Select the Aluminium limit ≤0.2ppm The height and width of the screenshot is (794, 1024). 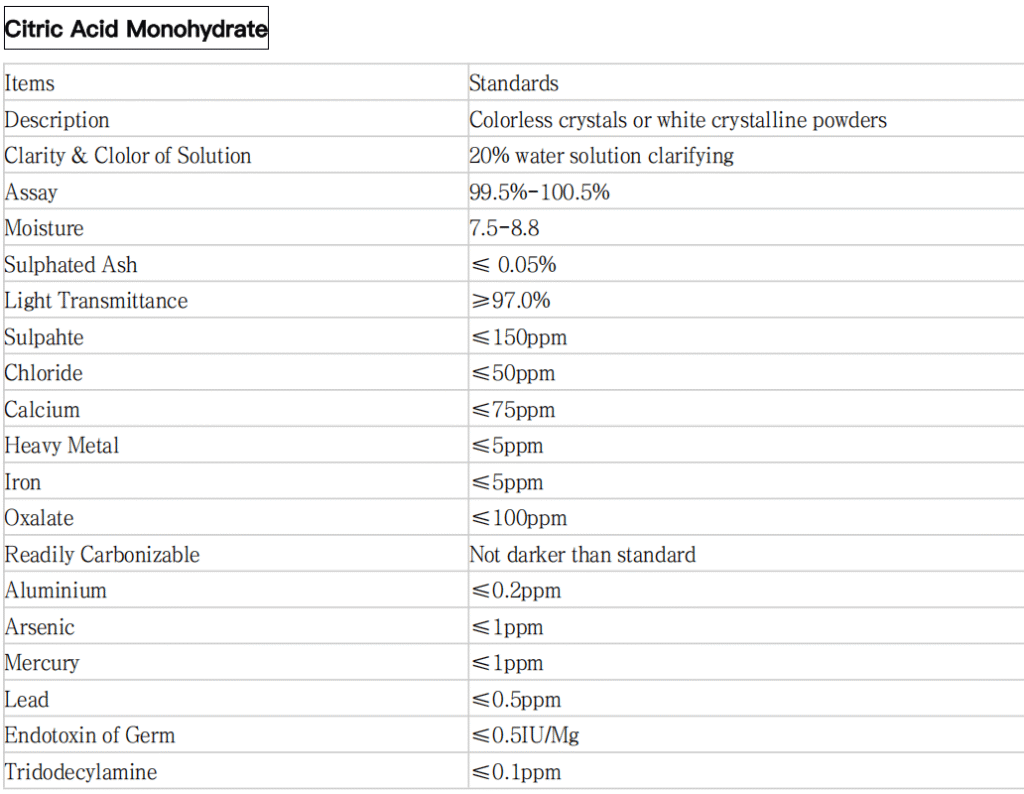[515, 591]
